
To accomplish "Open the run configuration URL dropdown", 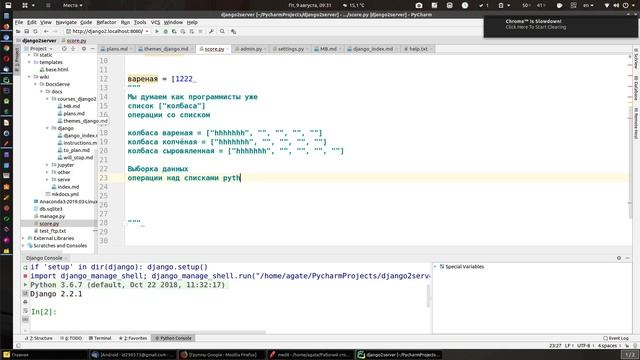I will coord(108,31).
